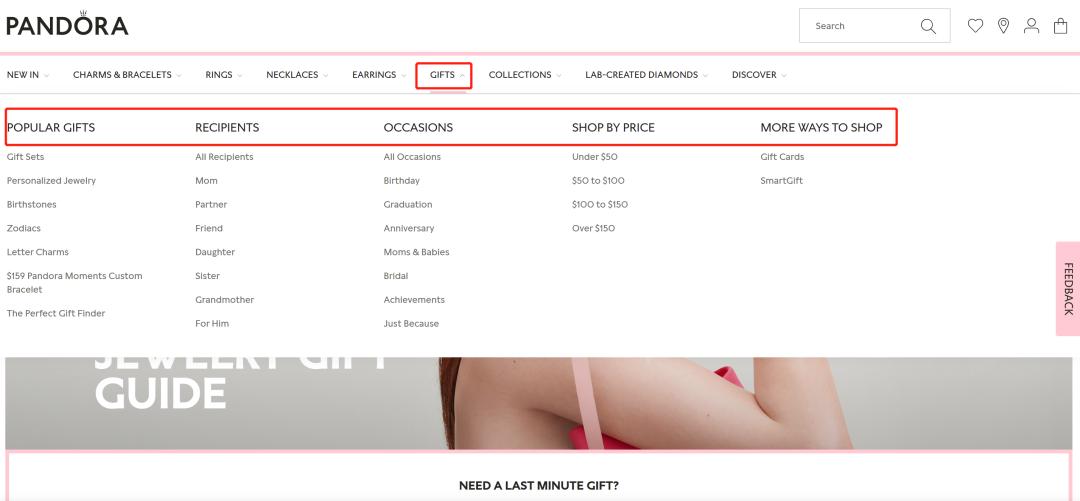This screenshot has width=1080, height=501.
Task: Browse Just Because gifts
Action: (411, 323)
